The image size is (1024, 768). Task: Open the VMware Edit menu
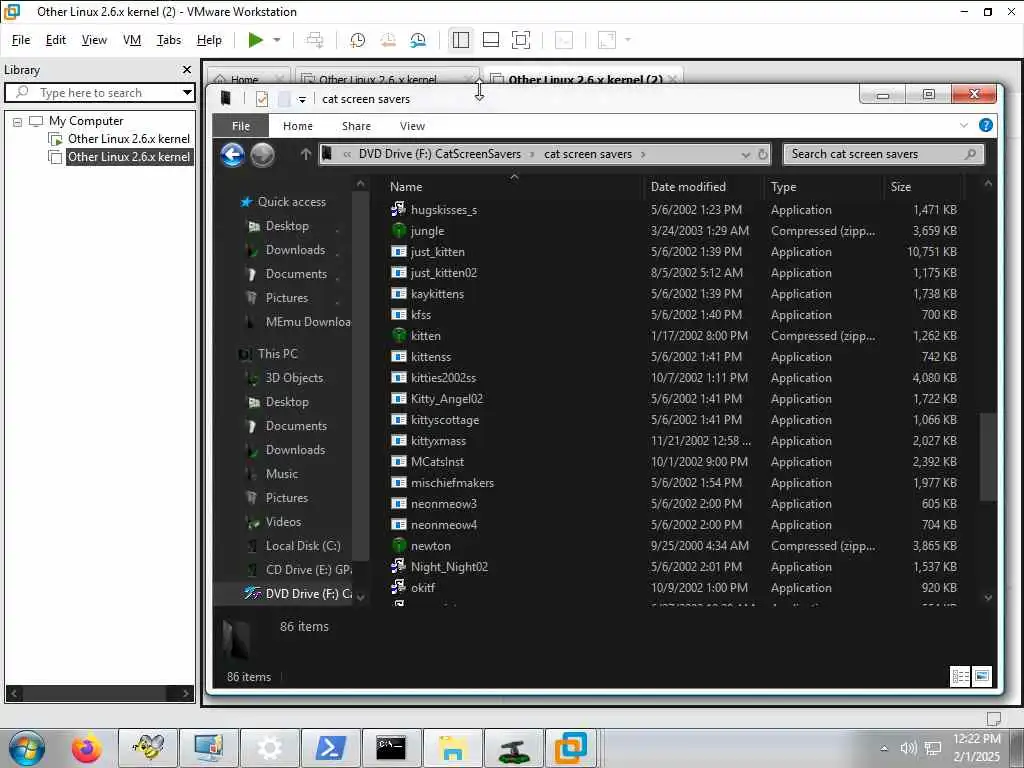(x=56, y=40)
